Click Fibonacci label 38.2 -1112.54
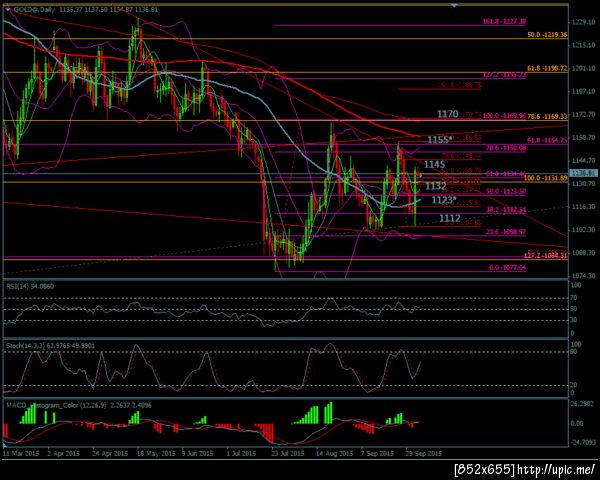This screenshot has height=480, width=600. click(506, 210)
